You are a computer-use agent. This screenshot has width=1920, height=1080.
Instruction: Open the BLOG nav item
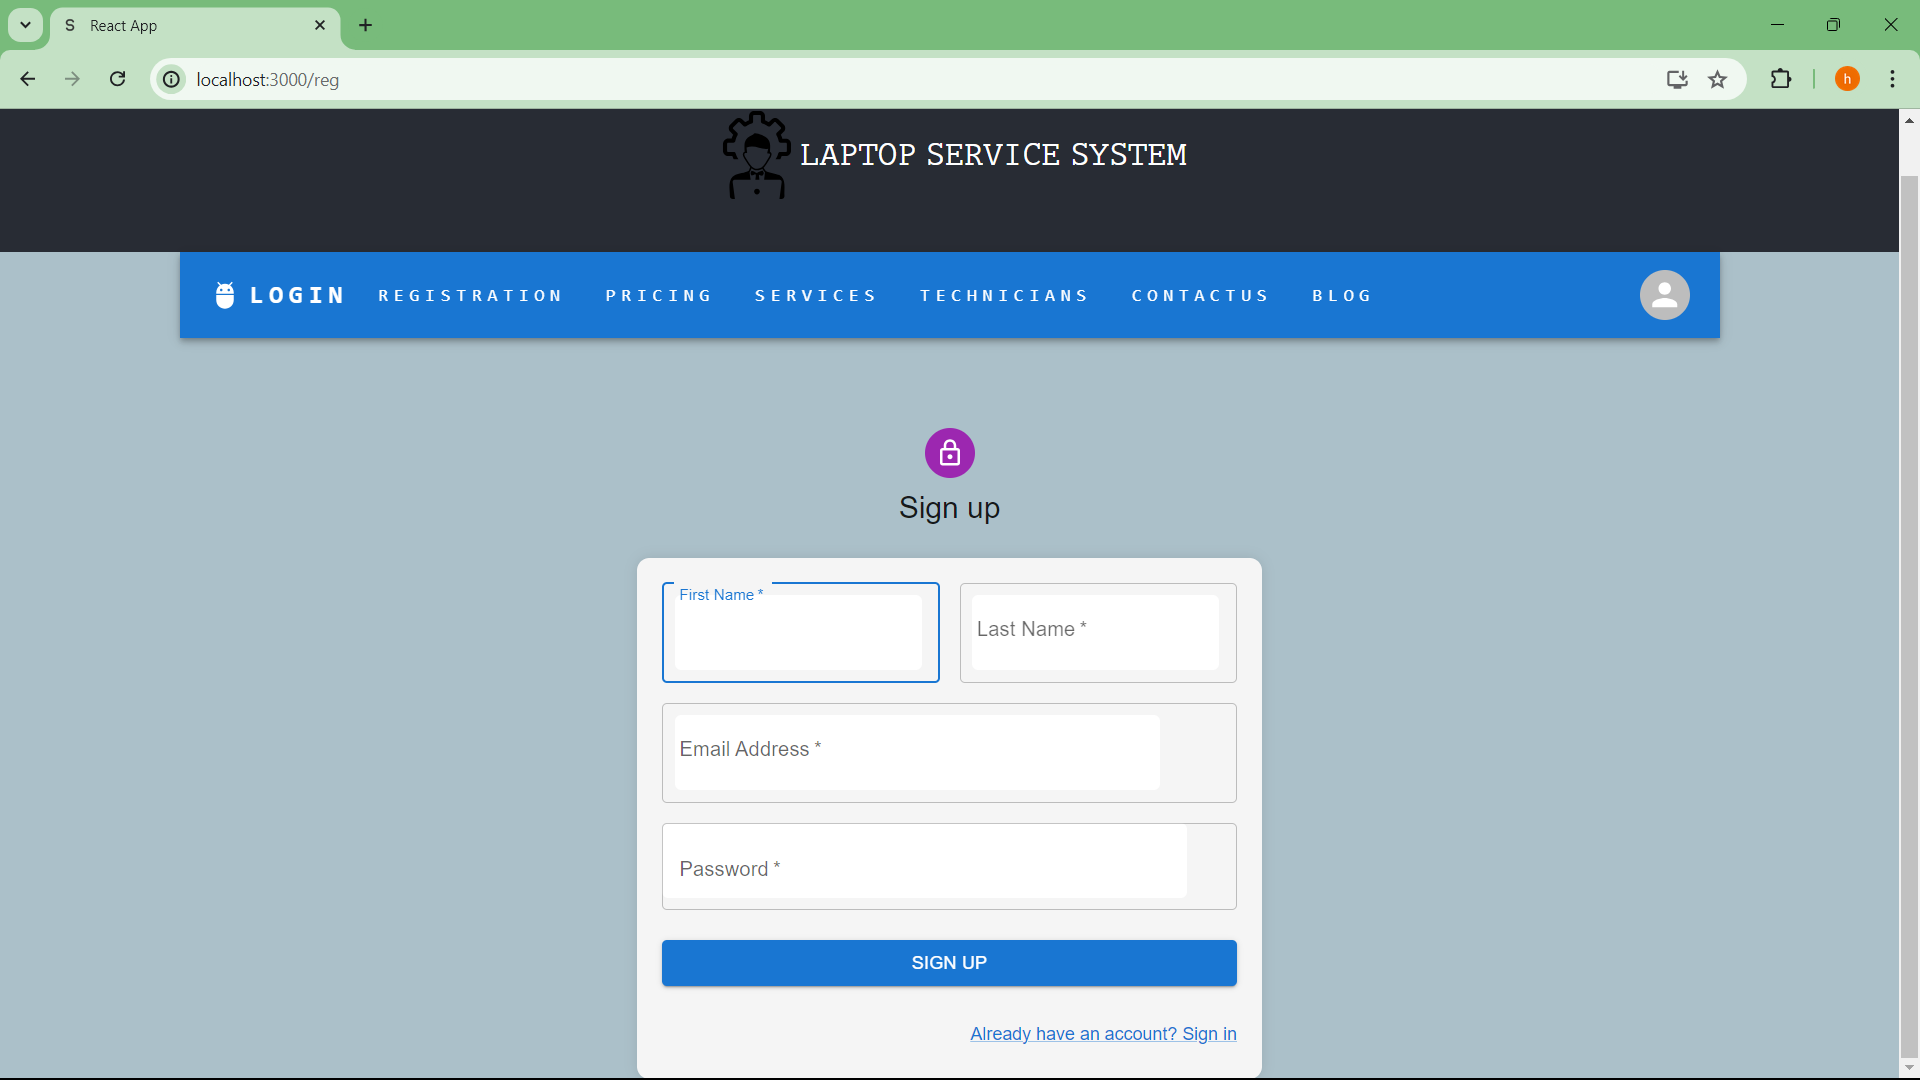1342,295
